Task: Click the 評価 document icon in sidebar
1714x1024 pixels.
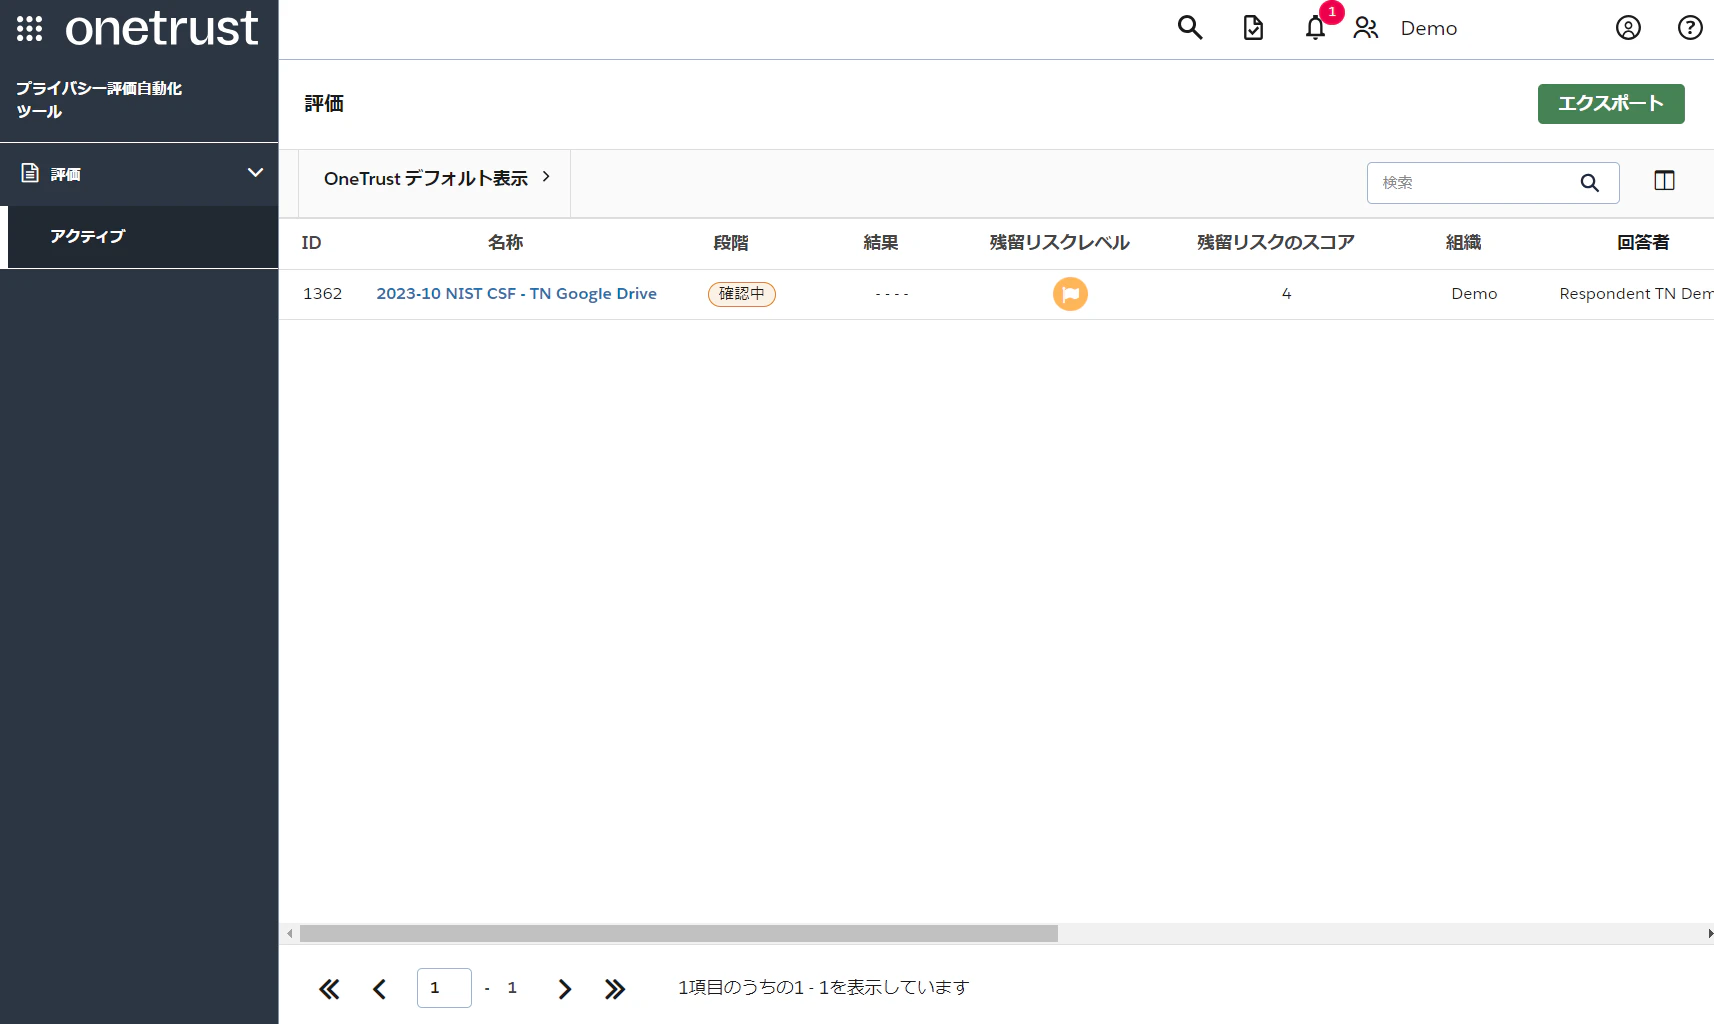Action: point(30,173)
